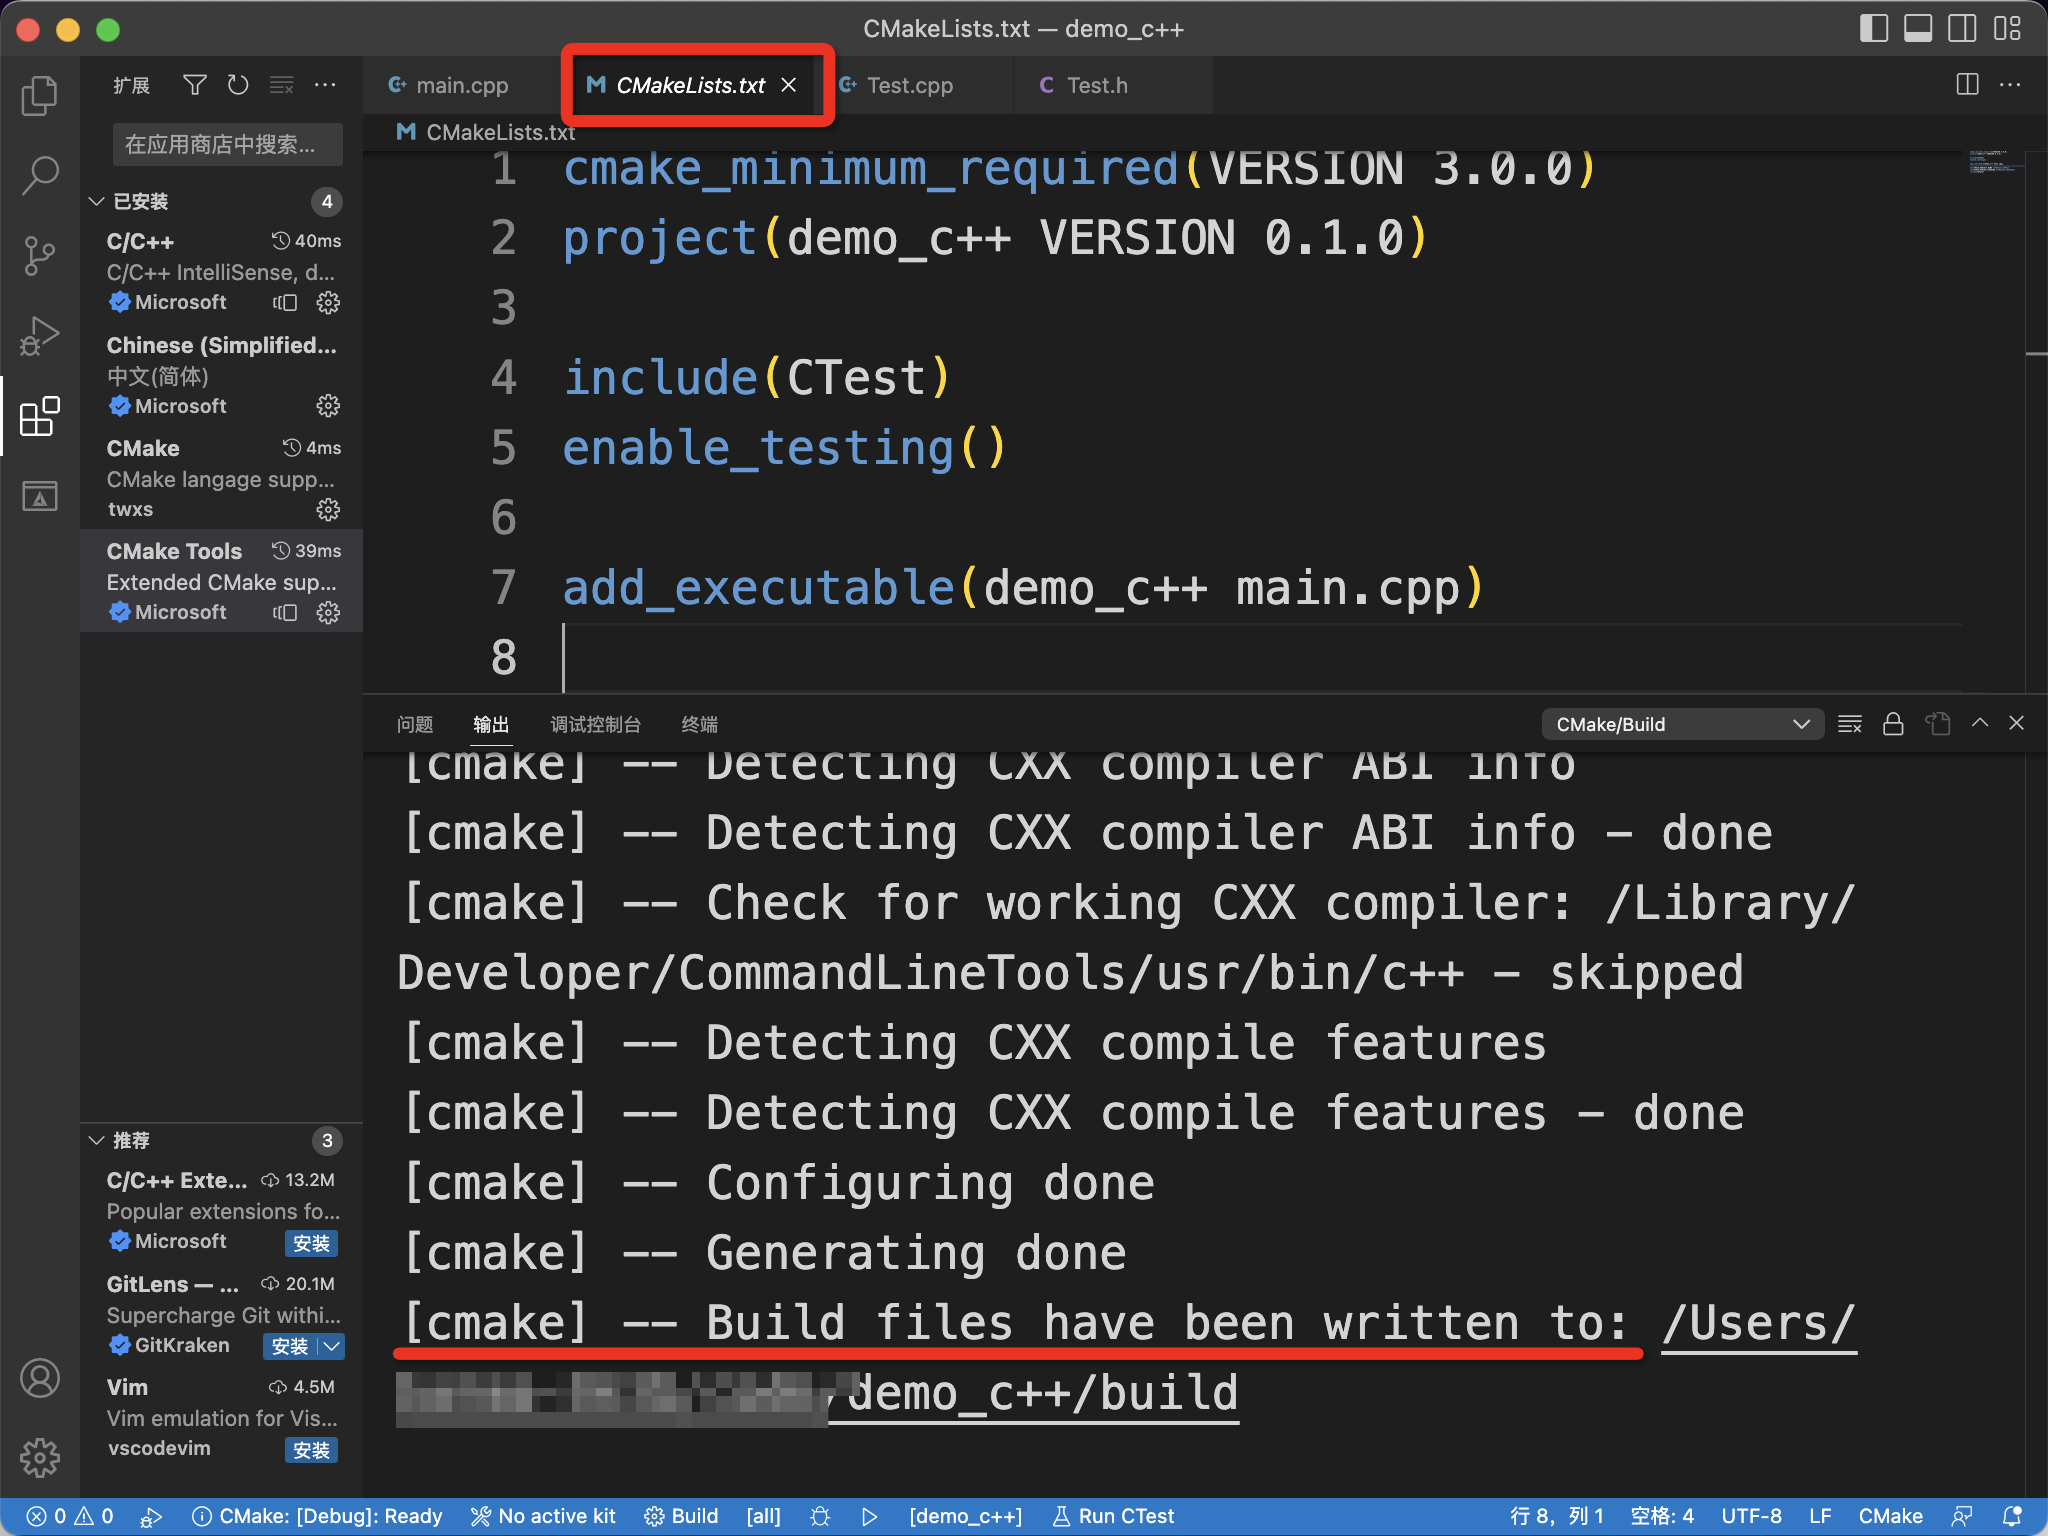The width and height of the screenshot is (2048, 1536).
Task: Click the feedback icon in status bar
Action: (x=1962, y=1516)
